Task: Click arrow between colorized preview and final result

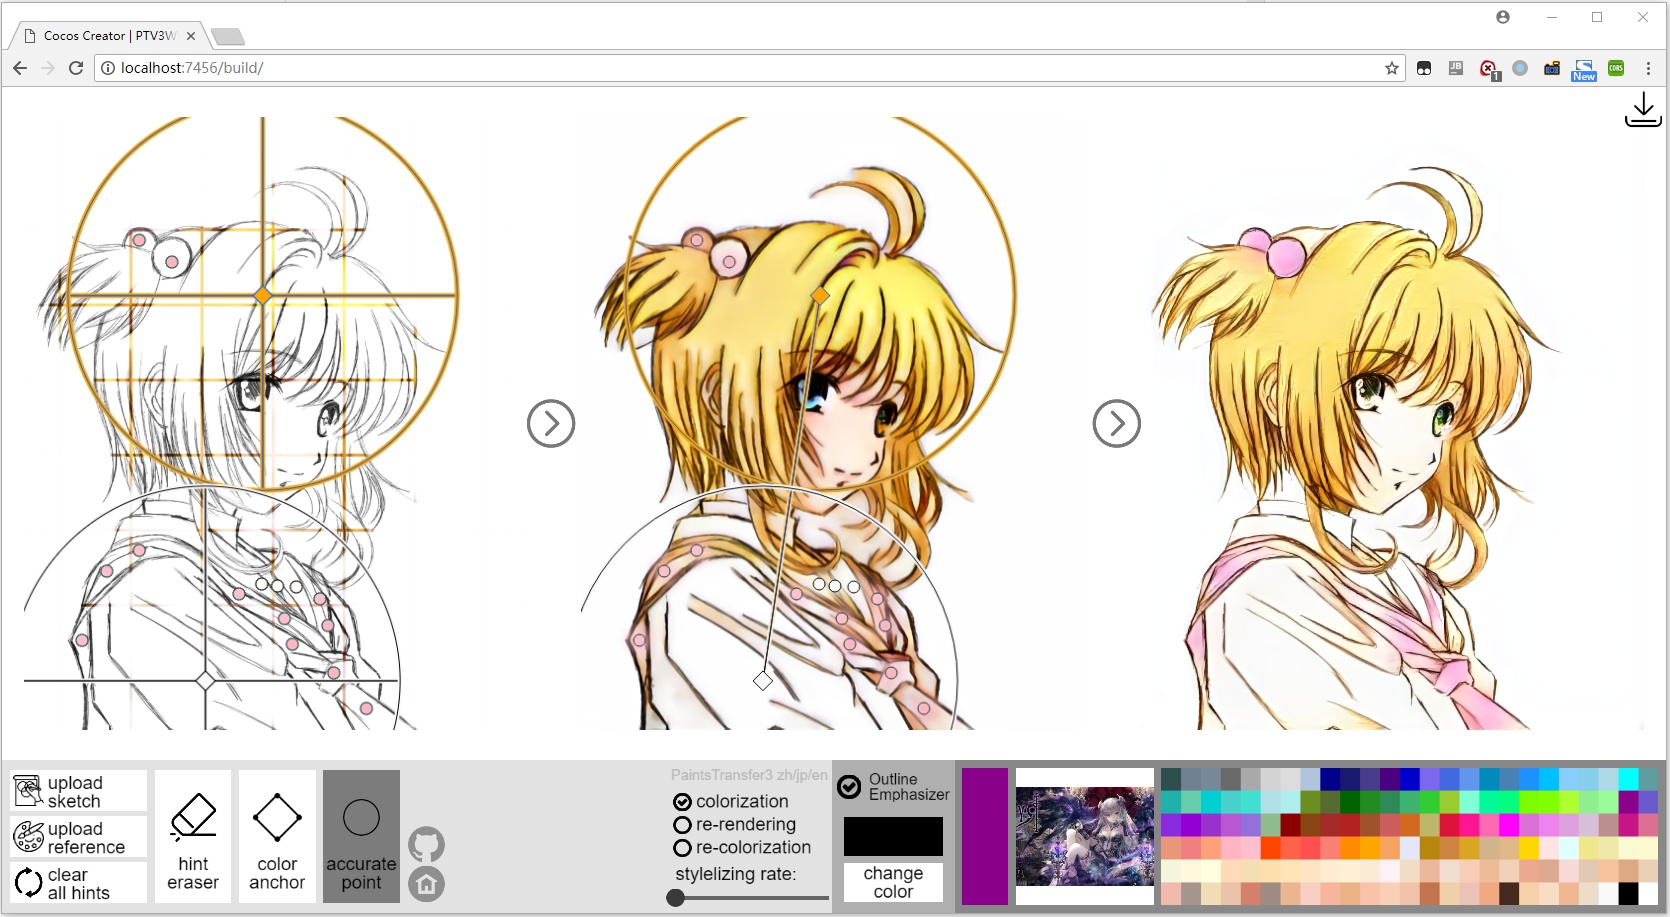Action: (x=1117, y=424)
